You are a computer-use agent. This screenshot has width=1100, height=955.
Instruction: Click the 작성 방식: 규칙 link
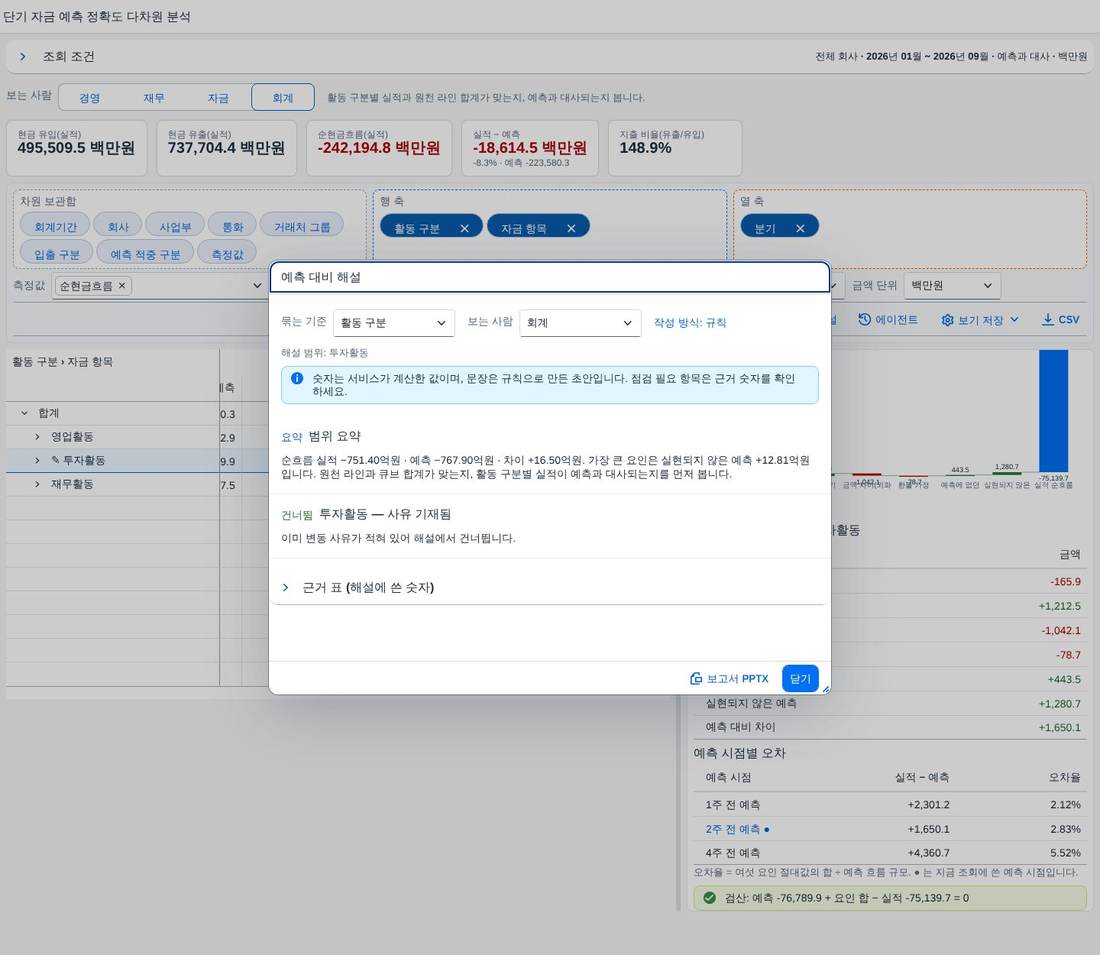pyautogui.click(x=690, y=323)
